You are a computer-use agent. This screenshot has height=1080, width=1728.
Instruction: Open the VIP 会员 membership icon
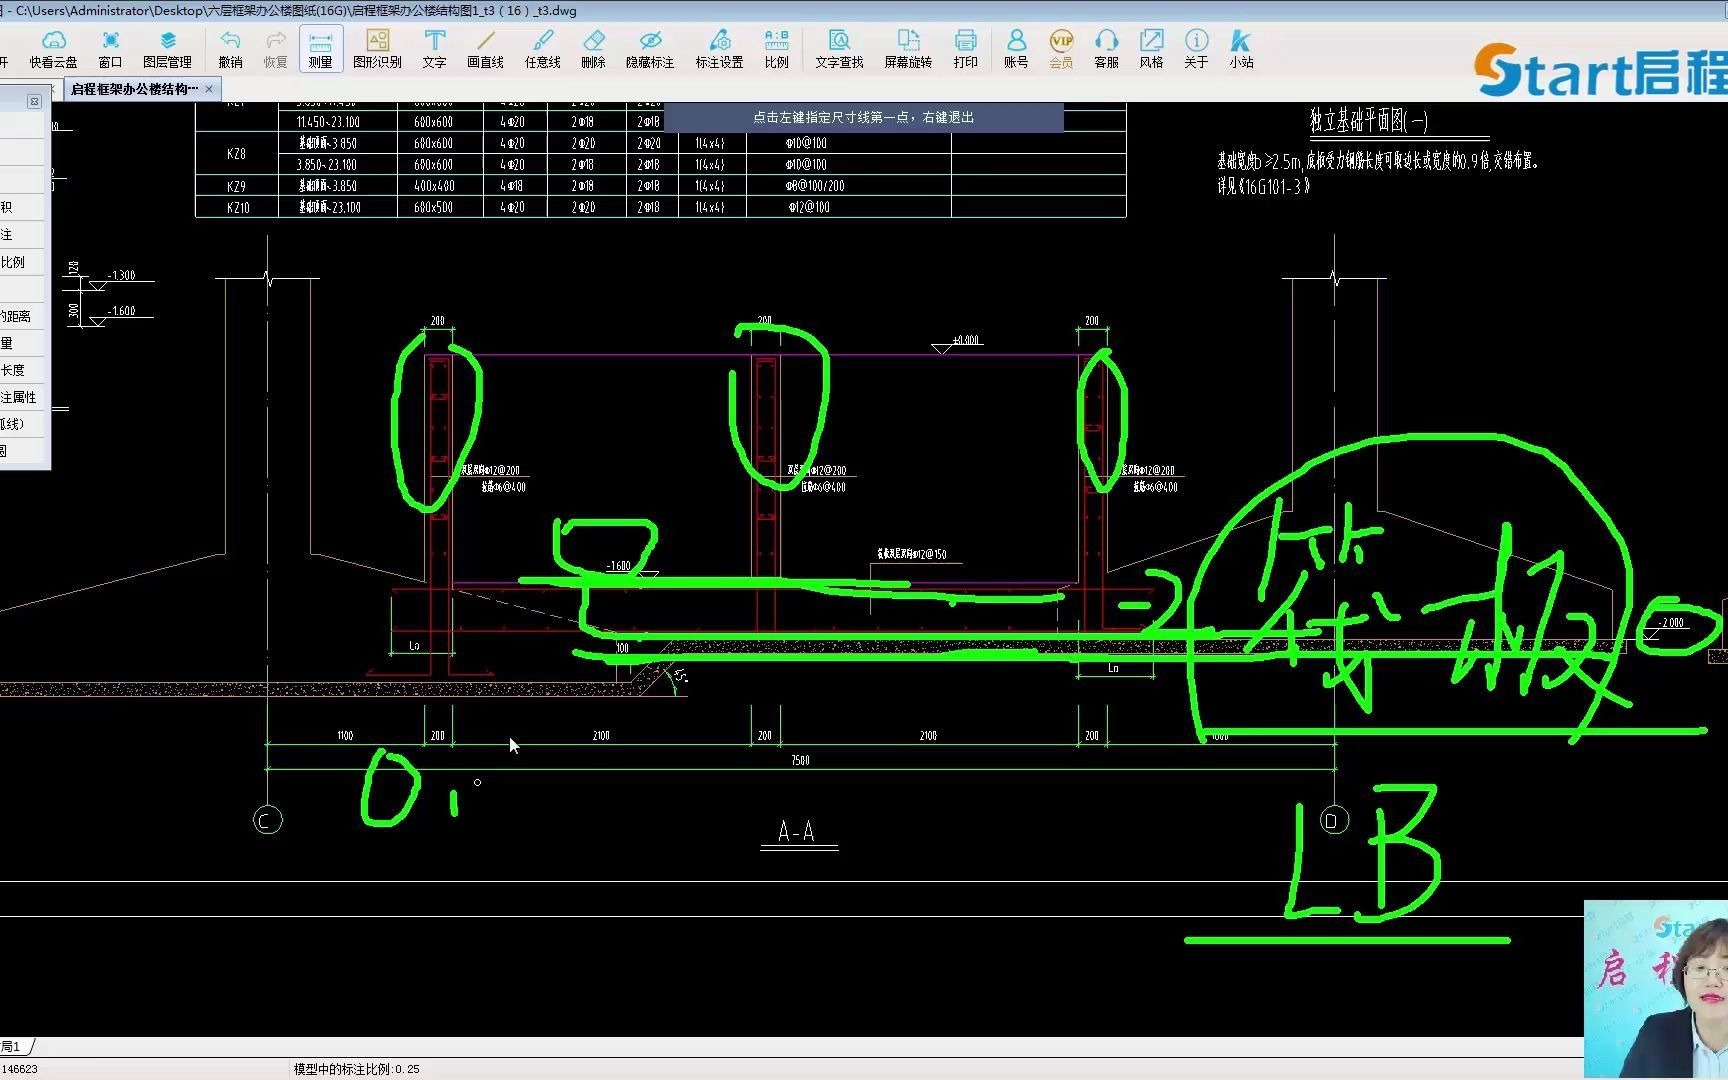click(x=1061, y=48)
